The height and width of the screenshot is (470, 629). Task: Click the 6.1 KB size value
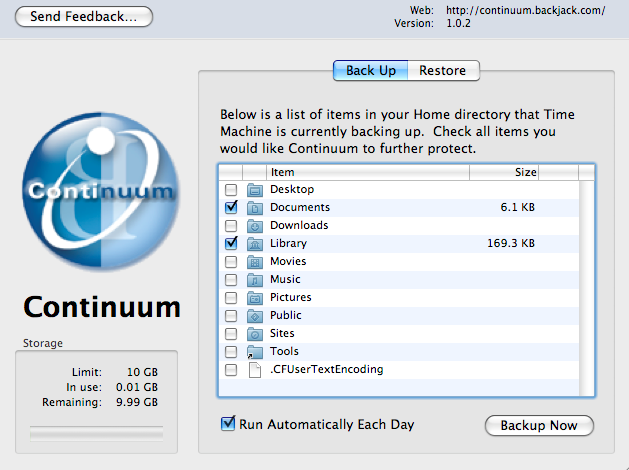[517, 207]
